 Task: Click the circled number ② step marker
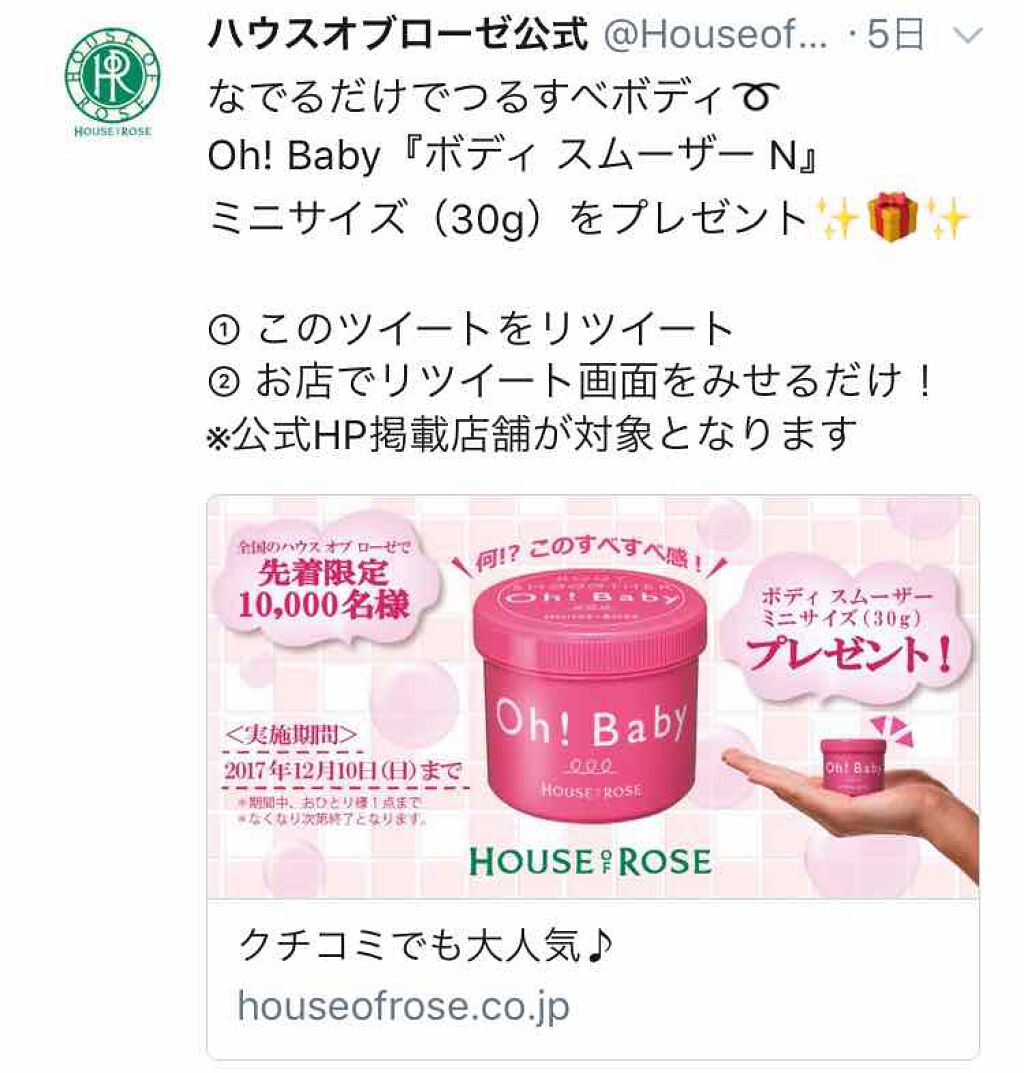[x=224, y=383]
